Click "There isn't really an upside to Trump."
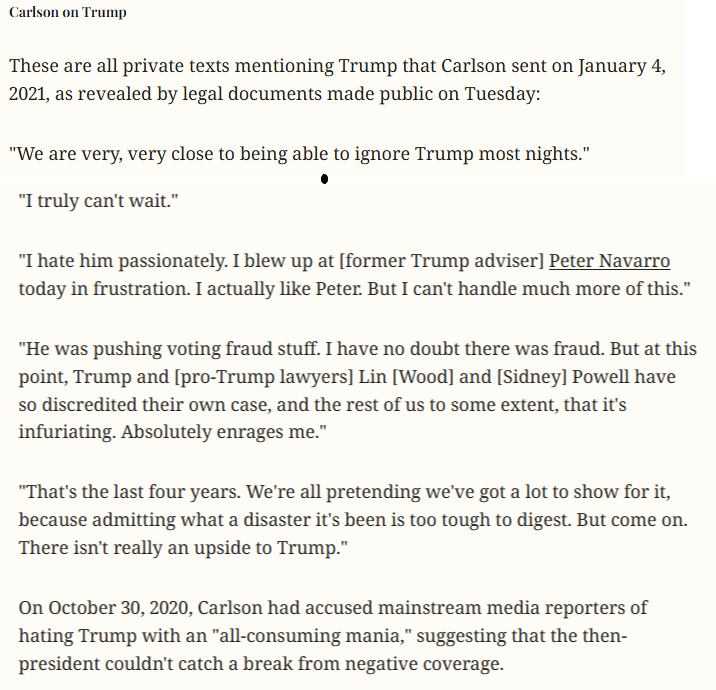 pos(183,548)
